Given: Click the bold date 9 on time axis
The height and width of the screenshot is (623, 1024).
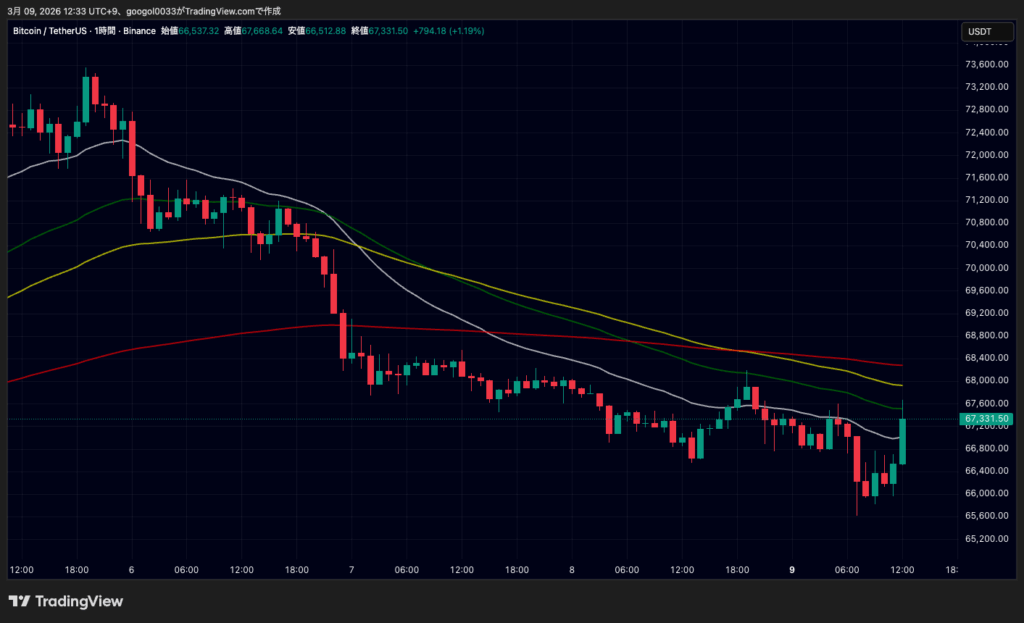Looking at the screenshot, I should point(792,569).
